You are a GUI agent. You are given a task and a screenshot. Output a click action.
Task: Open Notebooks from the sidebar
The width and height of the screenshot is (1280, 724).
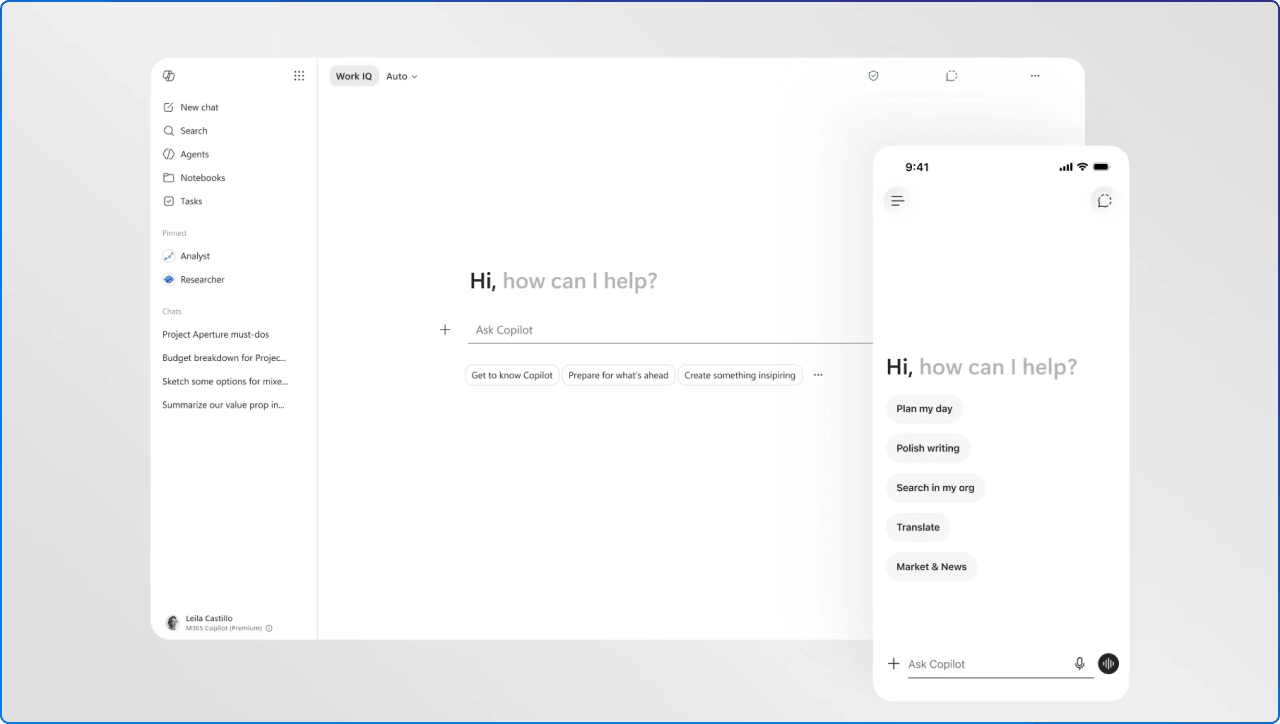pyautogui.click(x=194, y=178)
